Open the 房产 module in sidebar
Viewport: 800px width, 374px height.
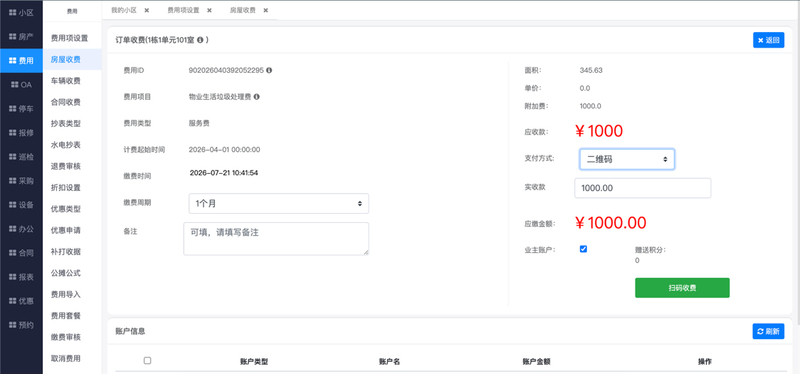(21, 37)
